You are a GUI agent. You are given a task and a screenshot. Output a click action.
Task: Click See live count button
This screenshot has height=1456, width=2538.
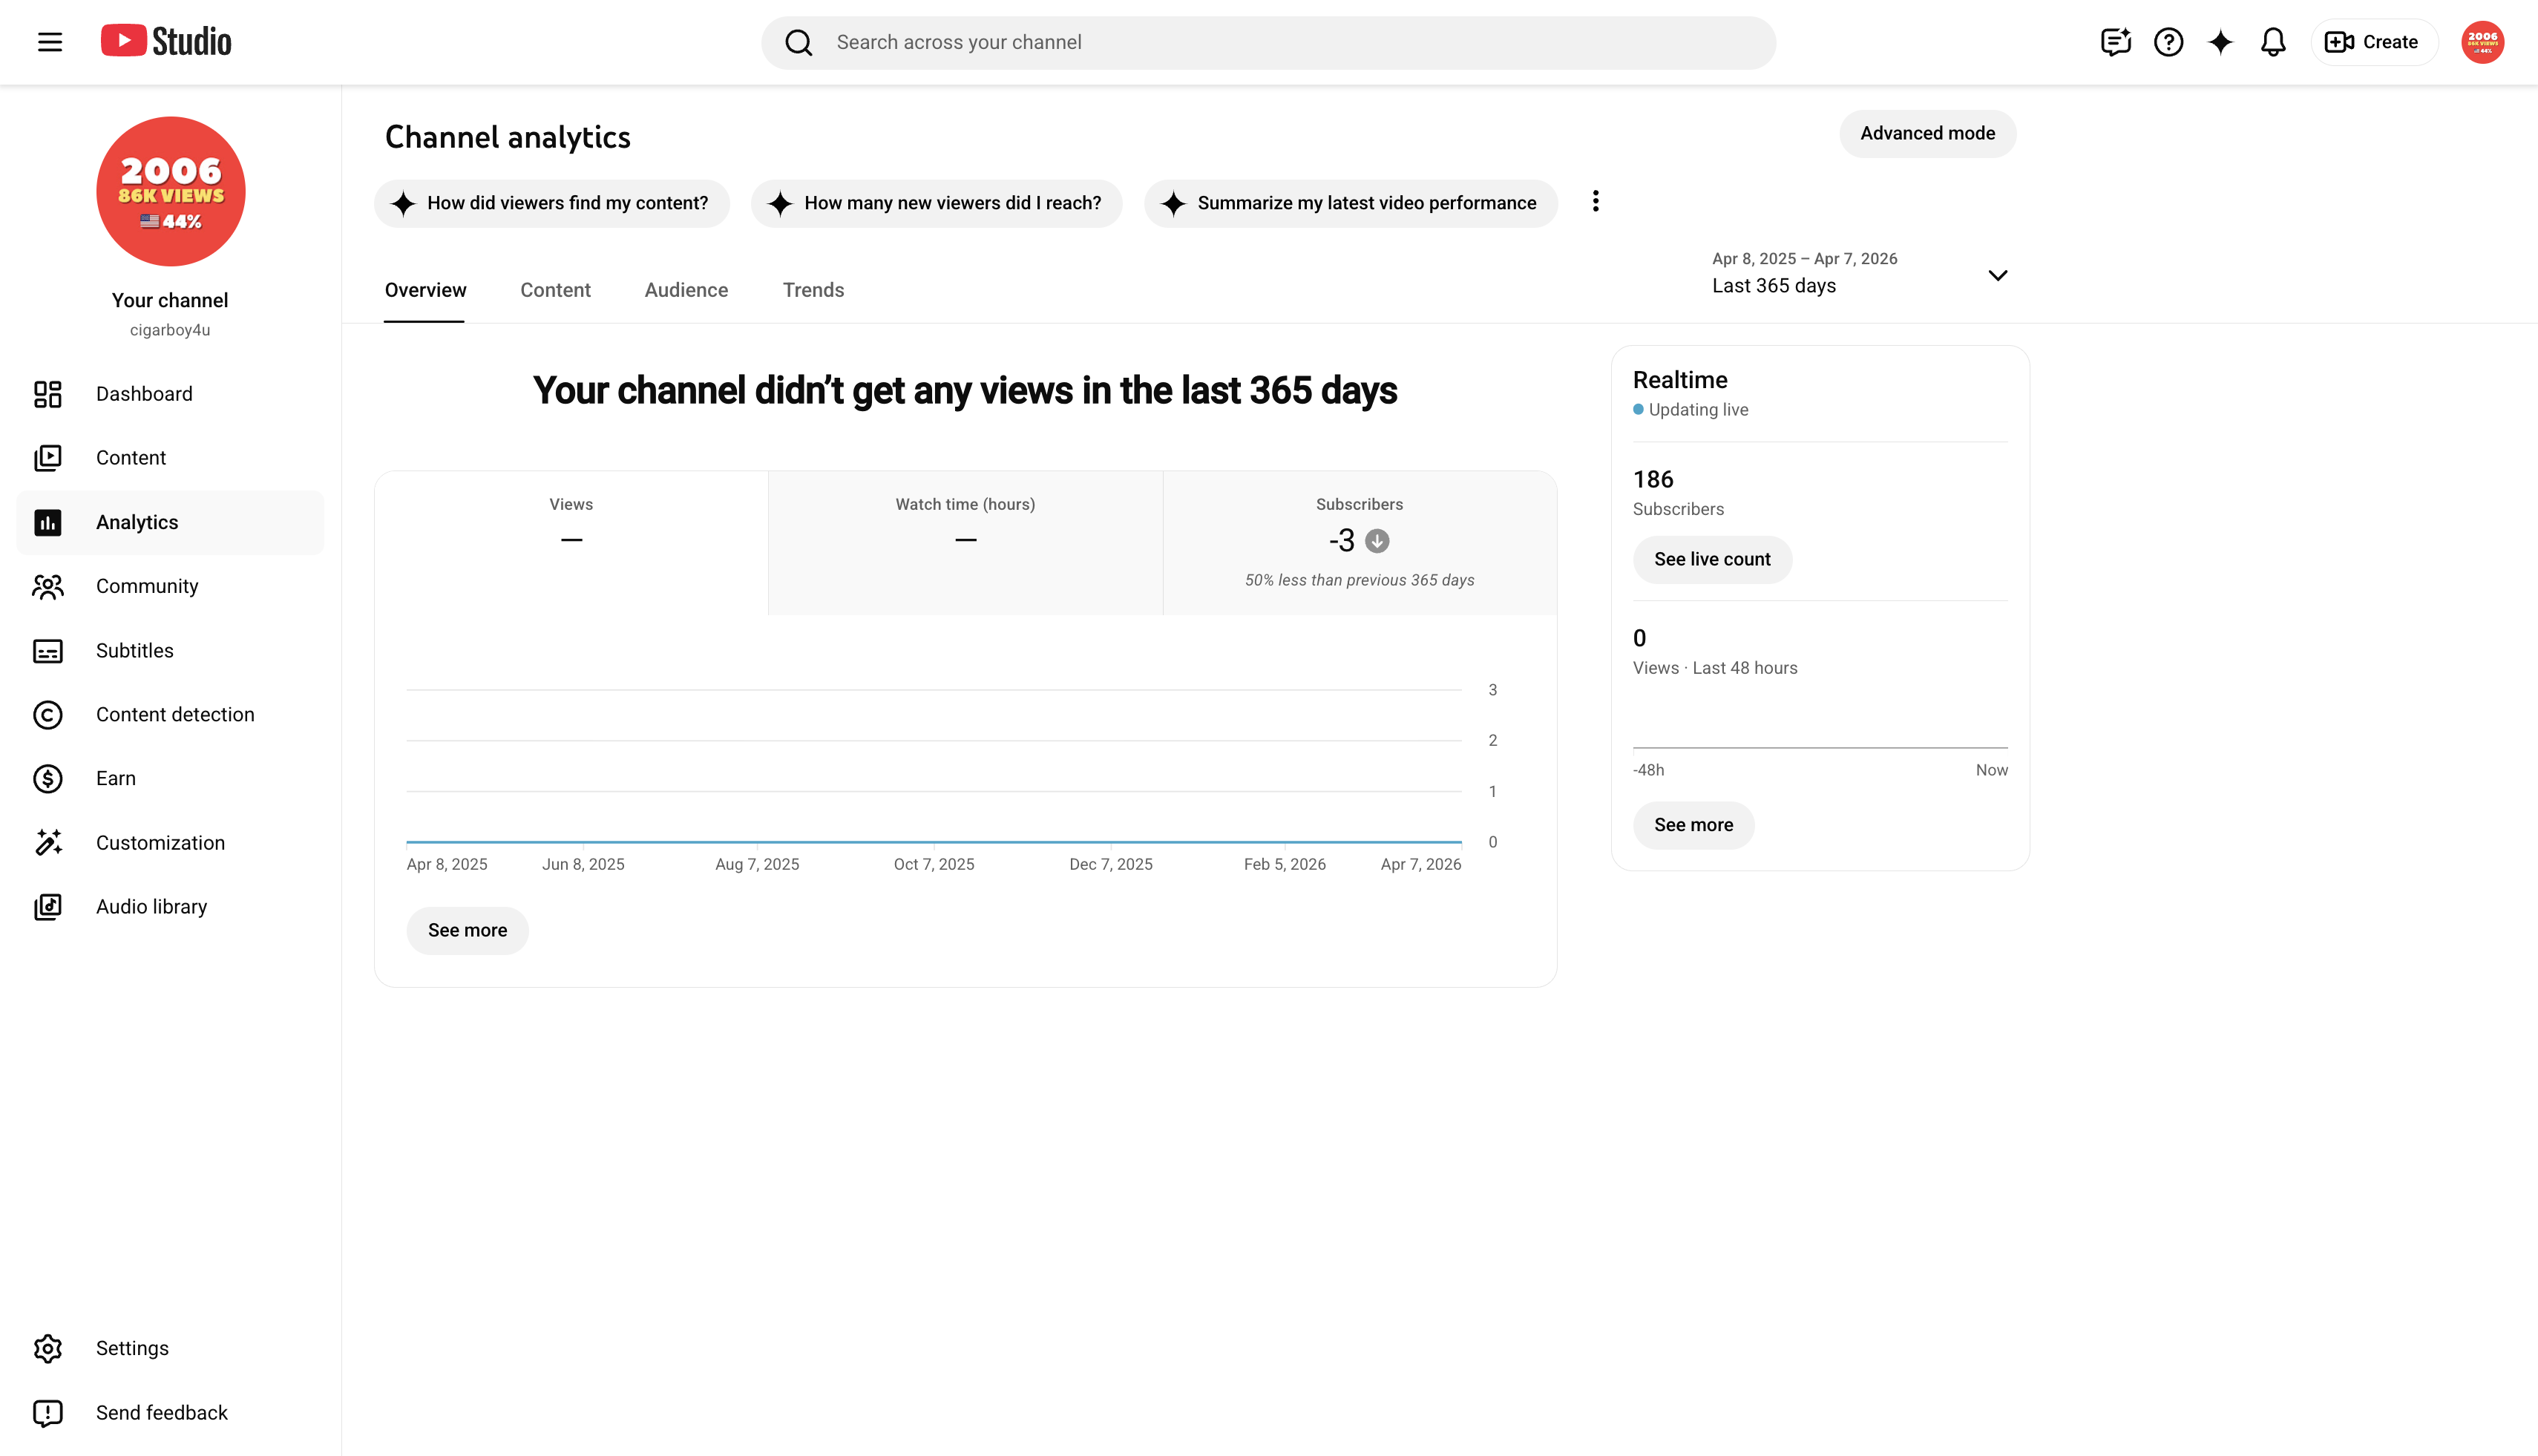pos(1712,559)
